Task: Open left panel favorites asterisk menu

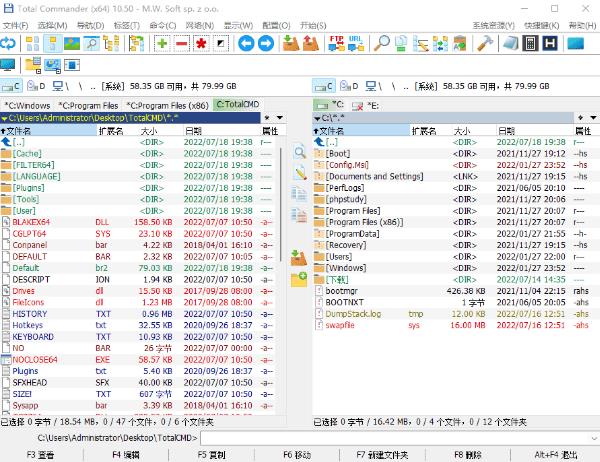Action: [267, 118]
